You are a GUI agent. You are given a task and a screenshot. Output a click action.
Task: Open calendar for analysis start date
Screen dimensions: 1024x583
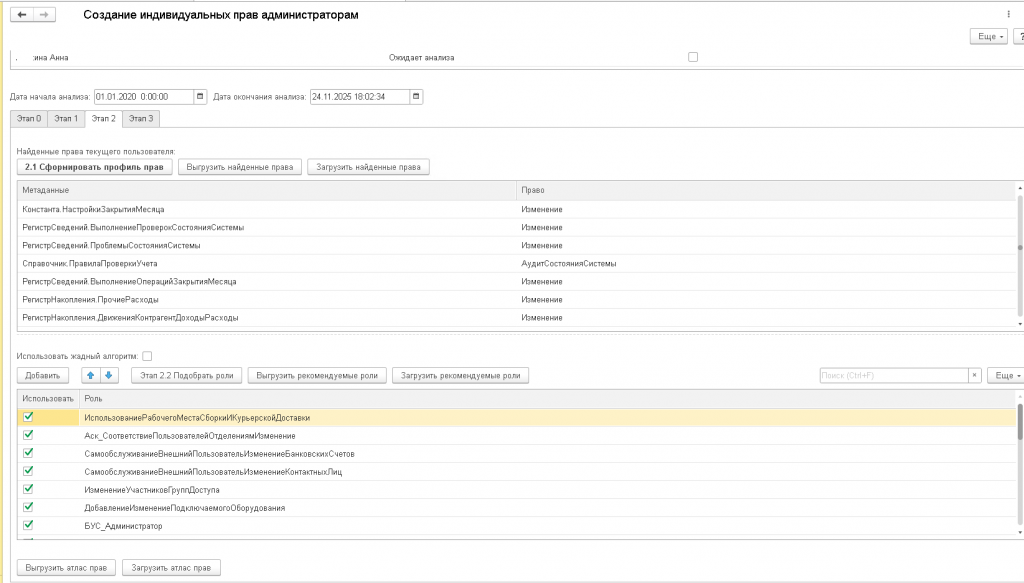pyautogui.click(x=201, y=97)
